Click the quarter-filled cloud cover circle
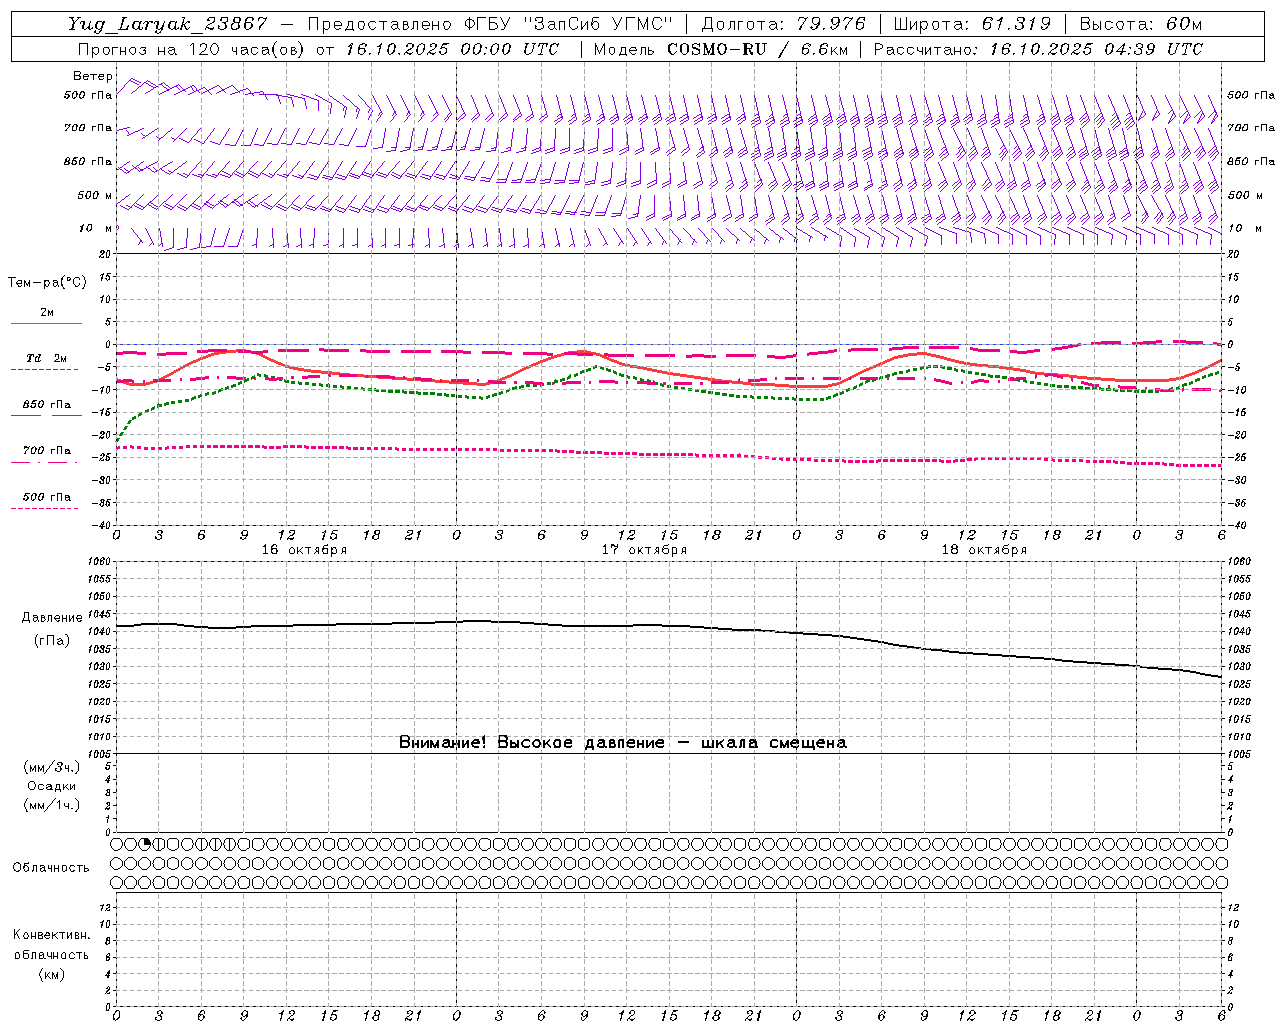This screenshot has height=1024, width=1280. pyautogui.click(x=145, y=844)
